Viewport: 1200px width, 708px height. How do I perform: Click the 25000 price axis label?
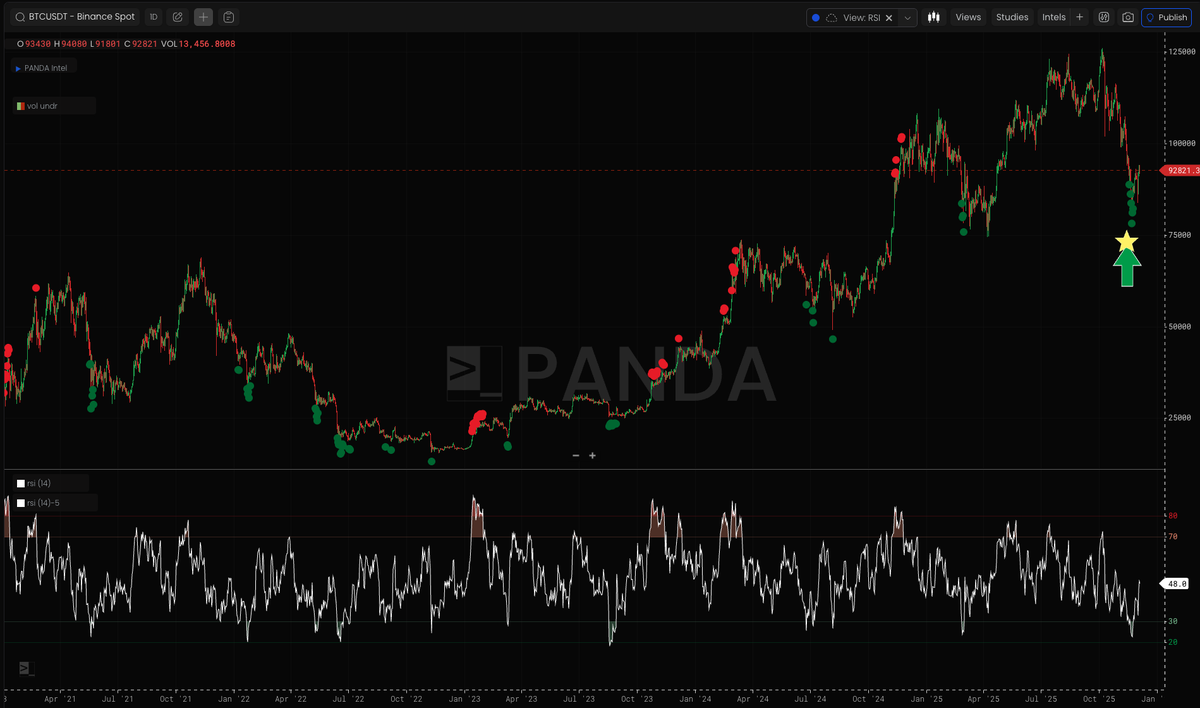[1178, 418]
